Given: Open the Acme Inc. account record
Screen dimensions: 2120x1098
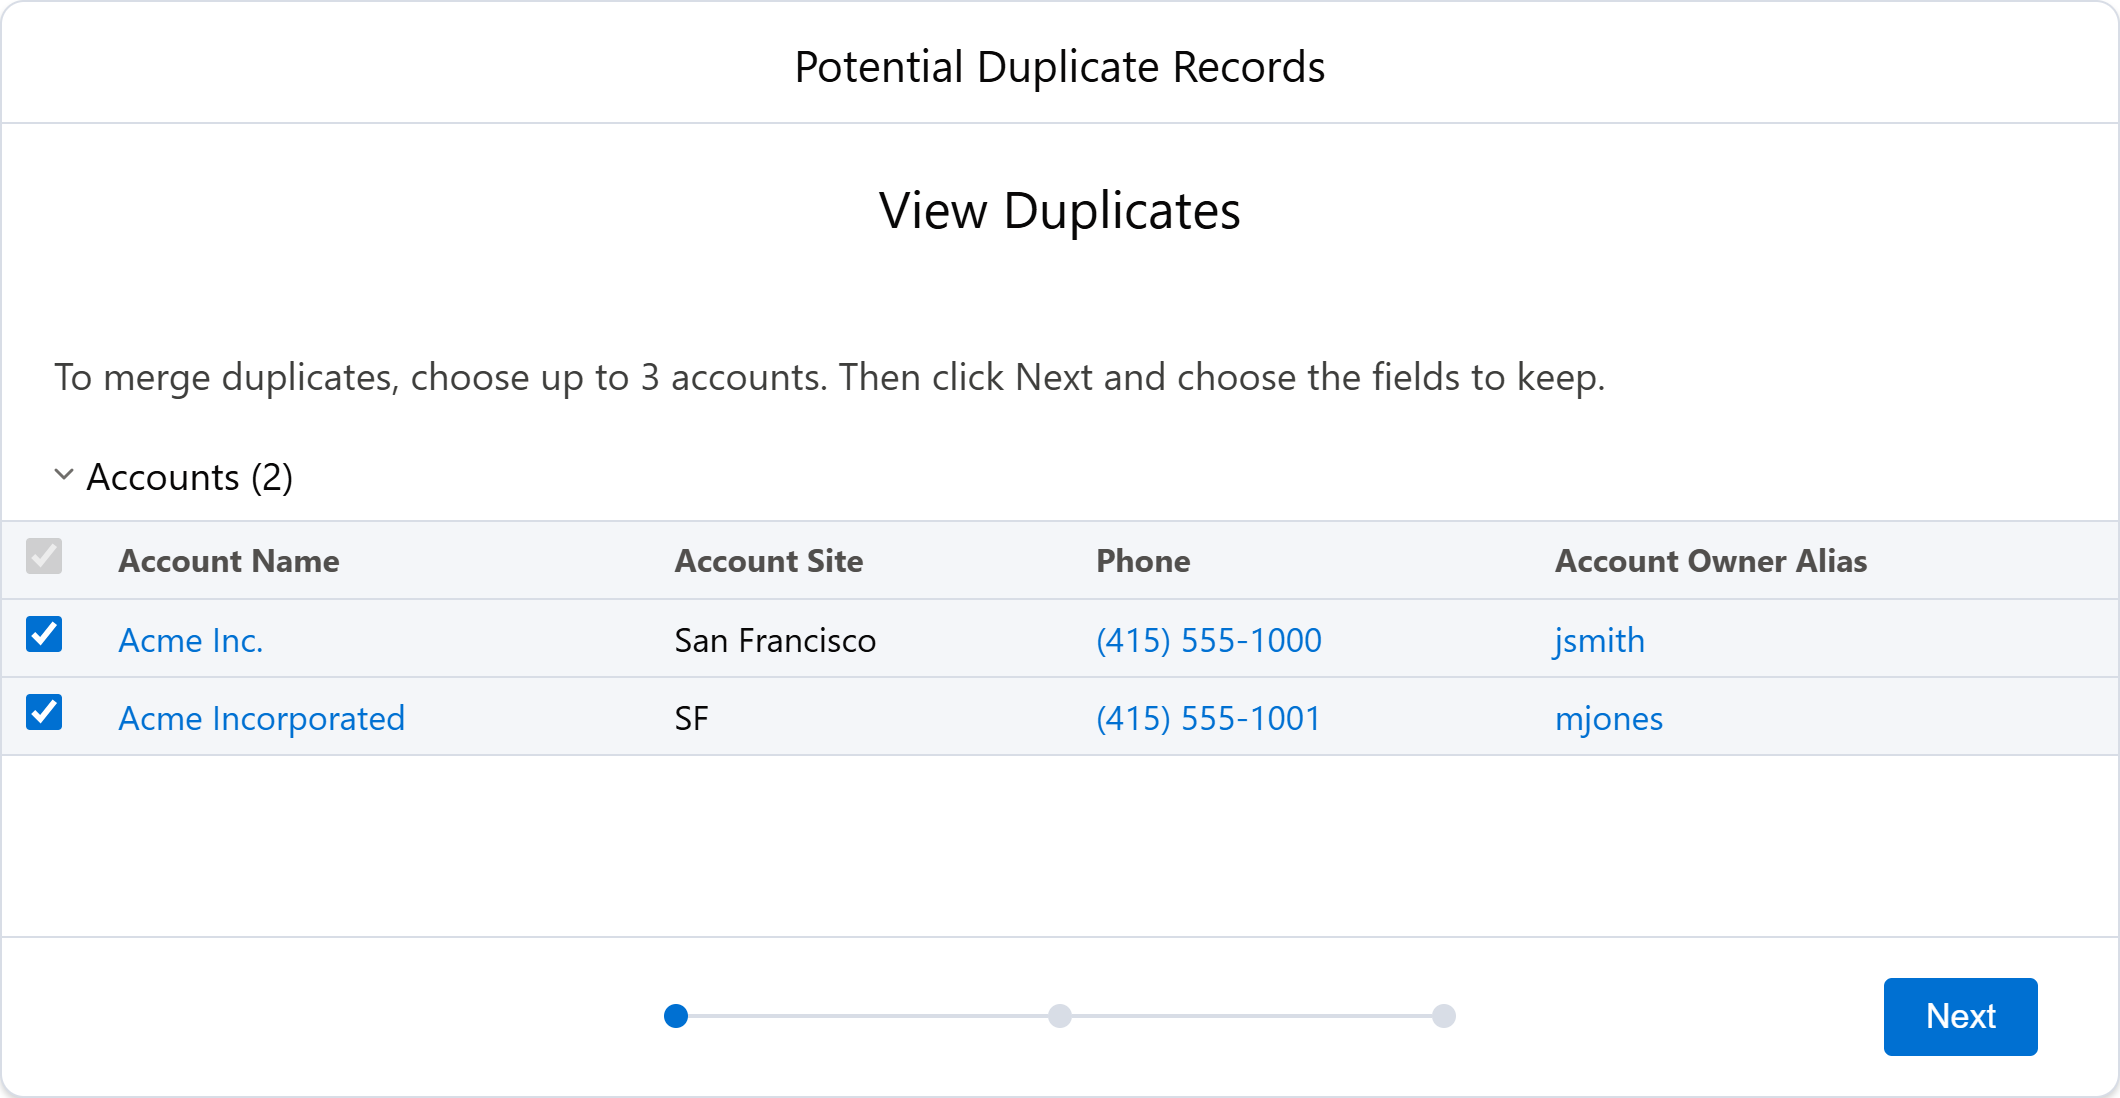Looking at the screenshot, I should 190,640.
